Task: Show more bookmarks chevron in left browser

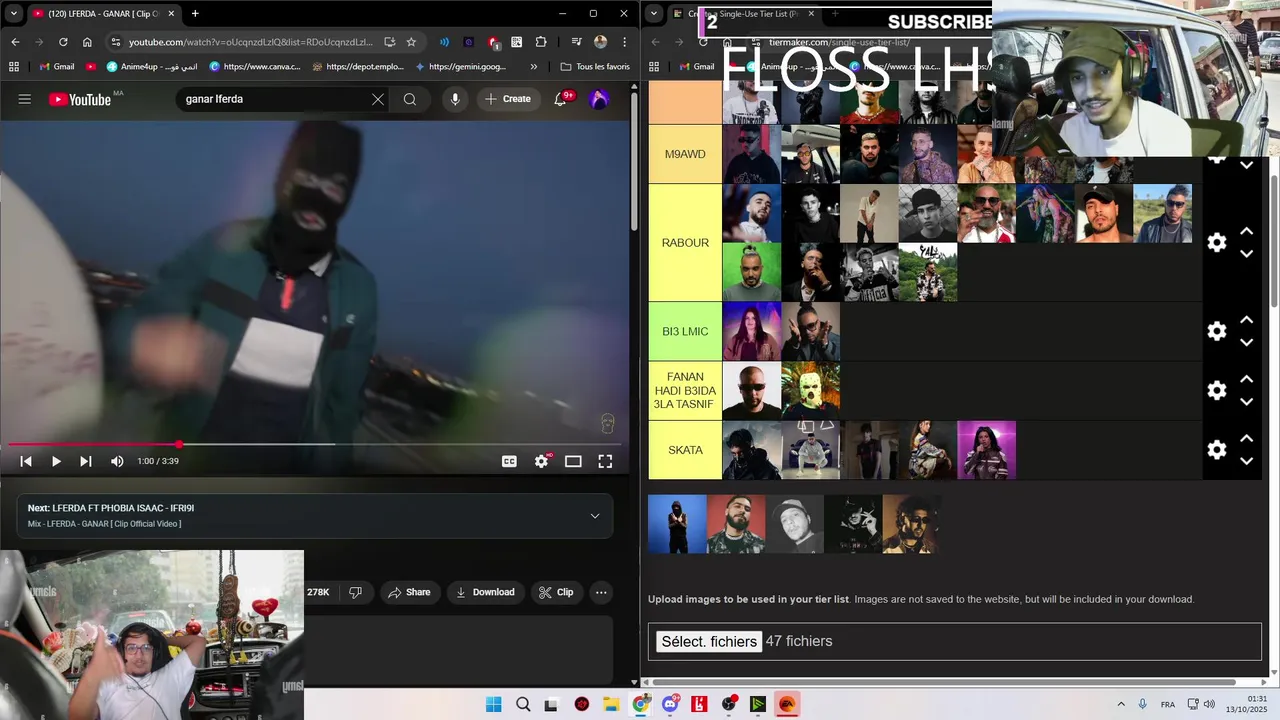Action: coord(533,67)
